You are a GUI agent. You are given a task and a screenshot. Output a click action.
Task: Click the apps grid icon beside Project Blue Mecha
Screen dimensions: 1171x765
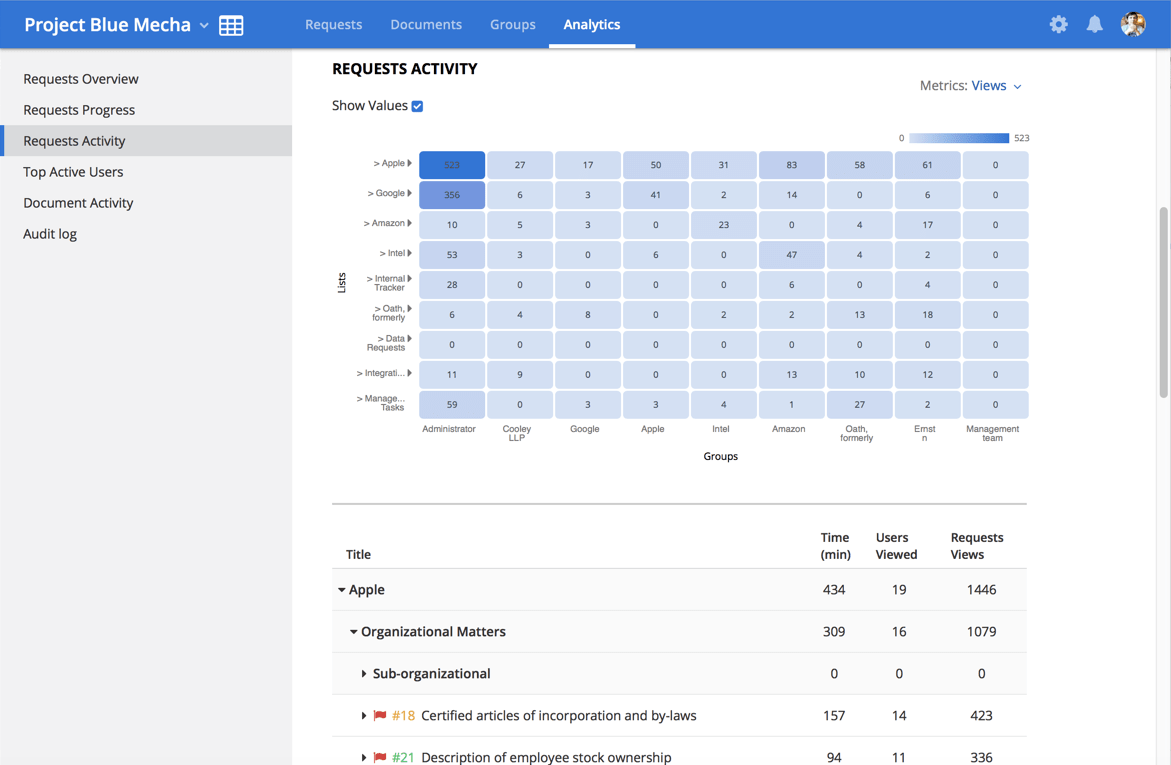point(231,25)
